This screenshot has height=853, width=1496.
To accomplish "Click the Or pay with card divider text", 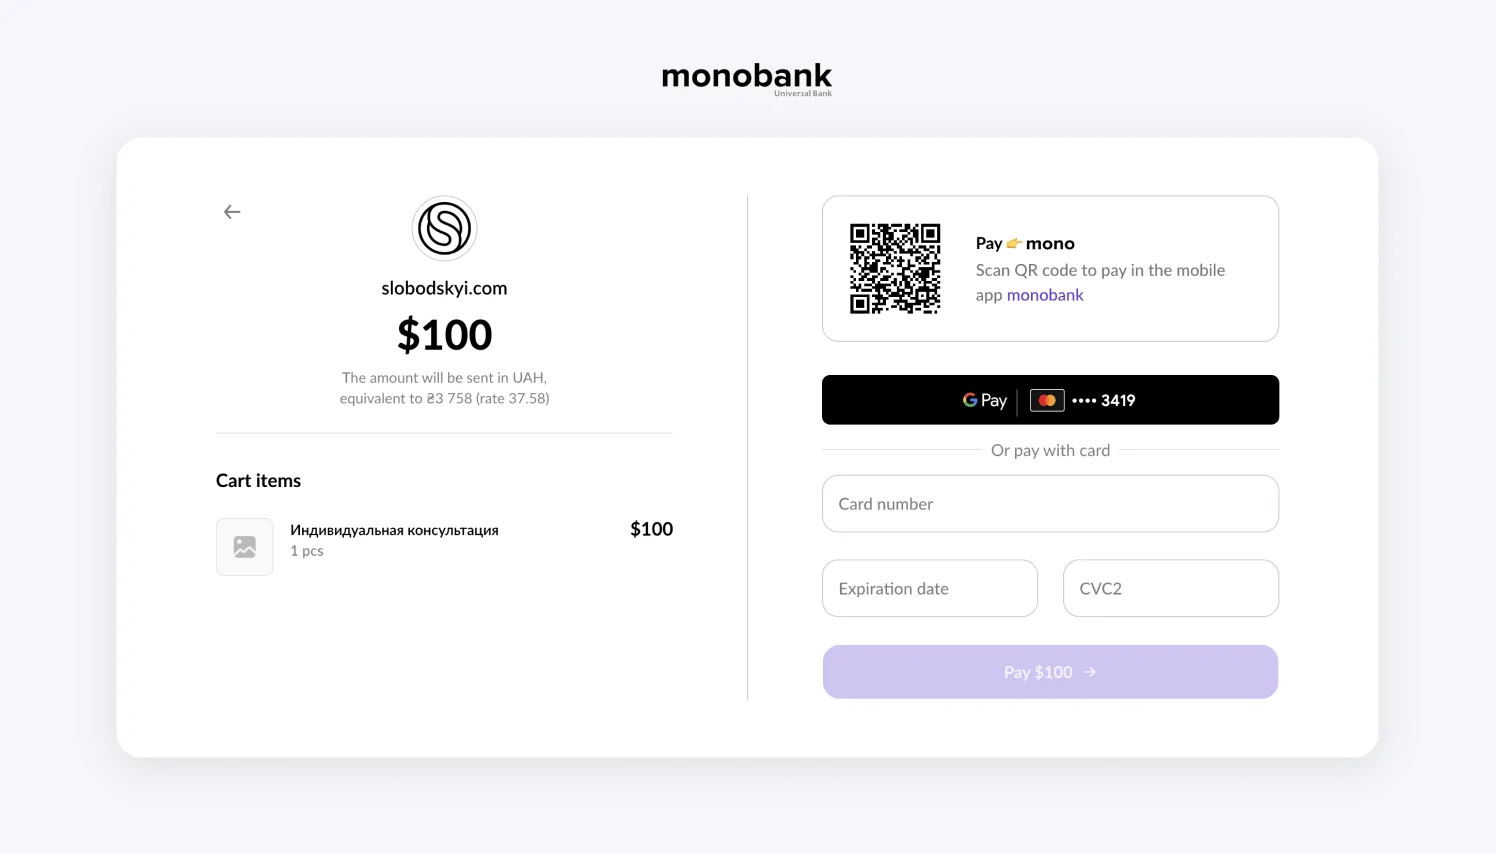I will pos(1050,450).
